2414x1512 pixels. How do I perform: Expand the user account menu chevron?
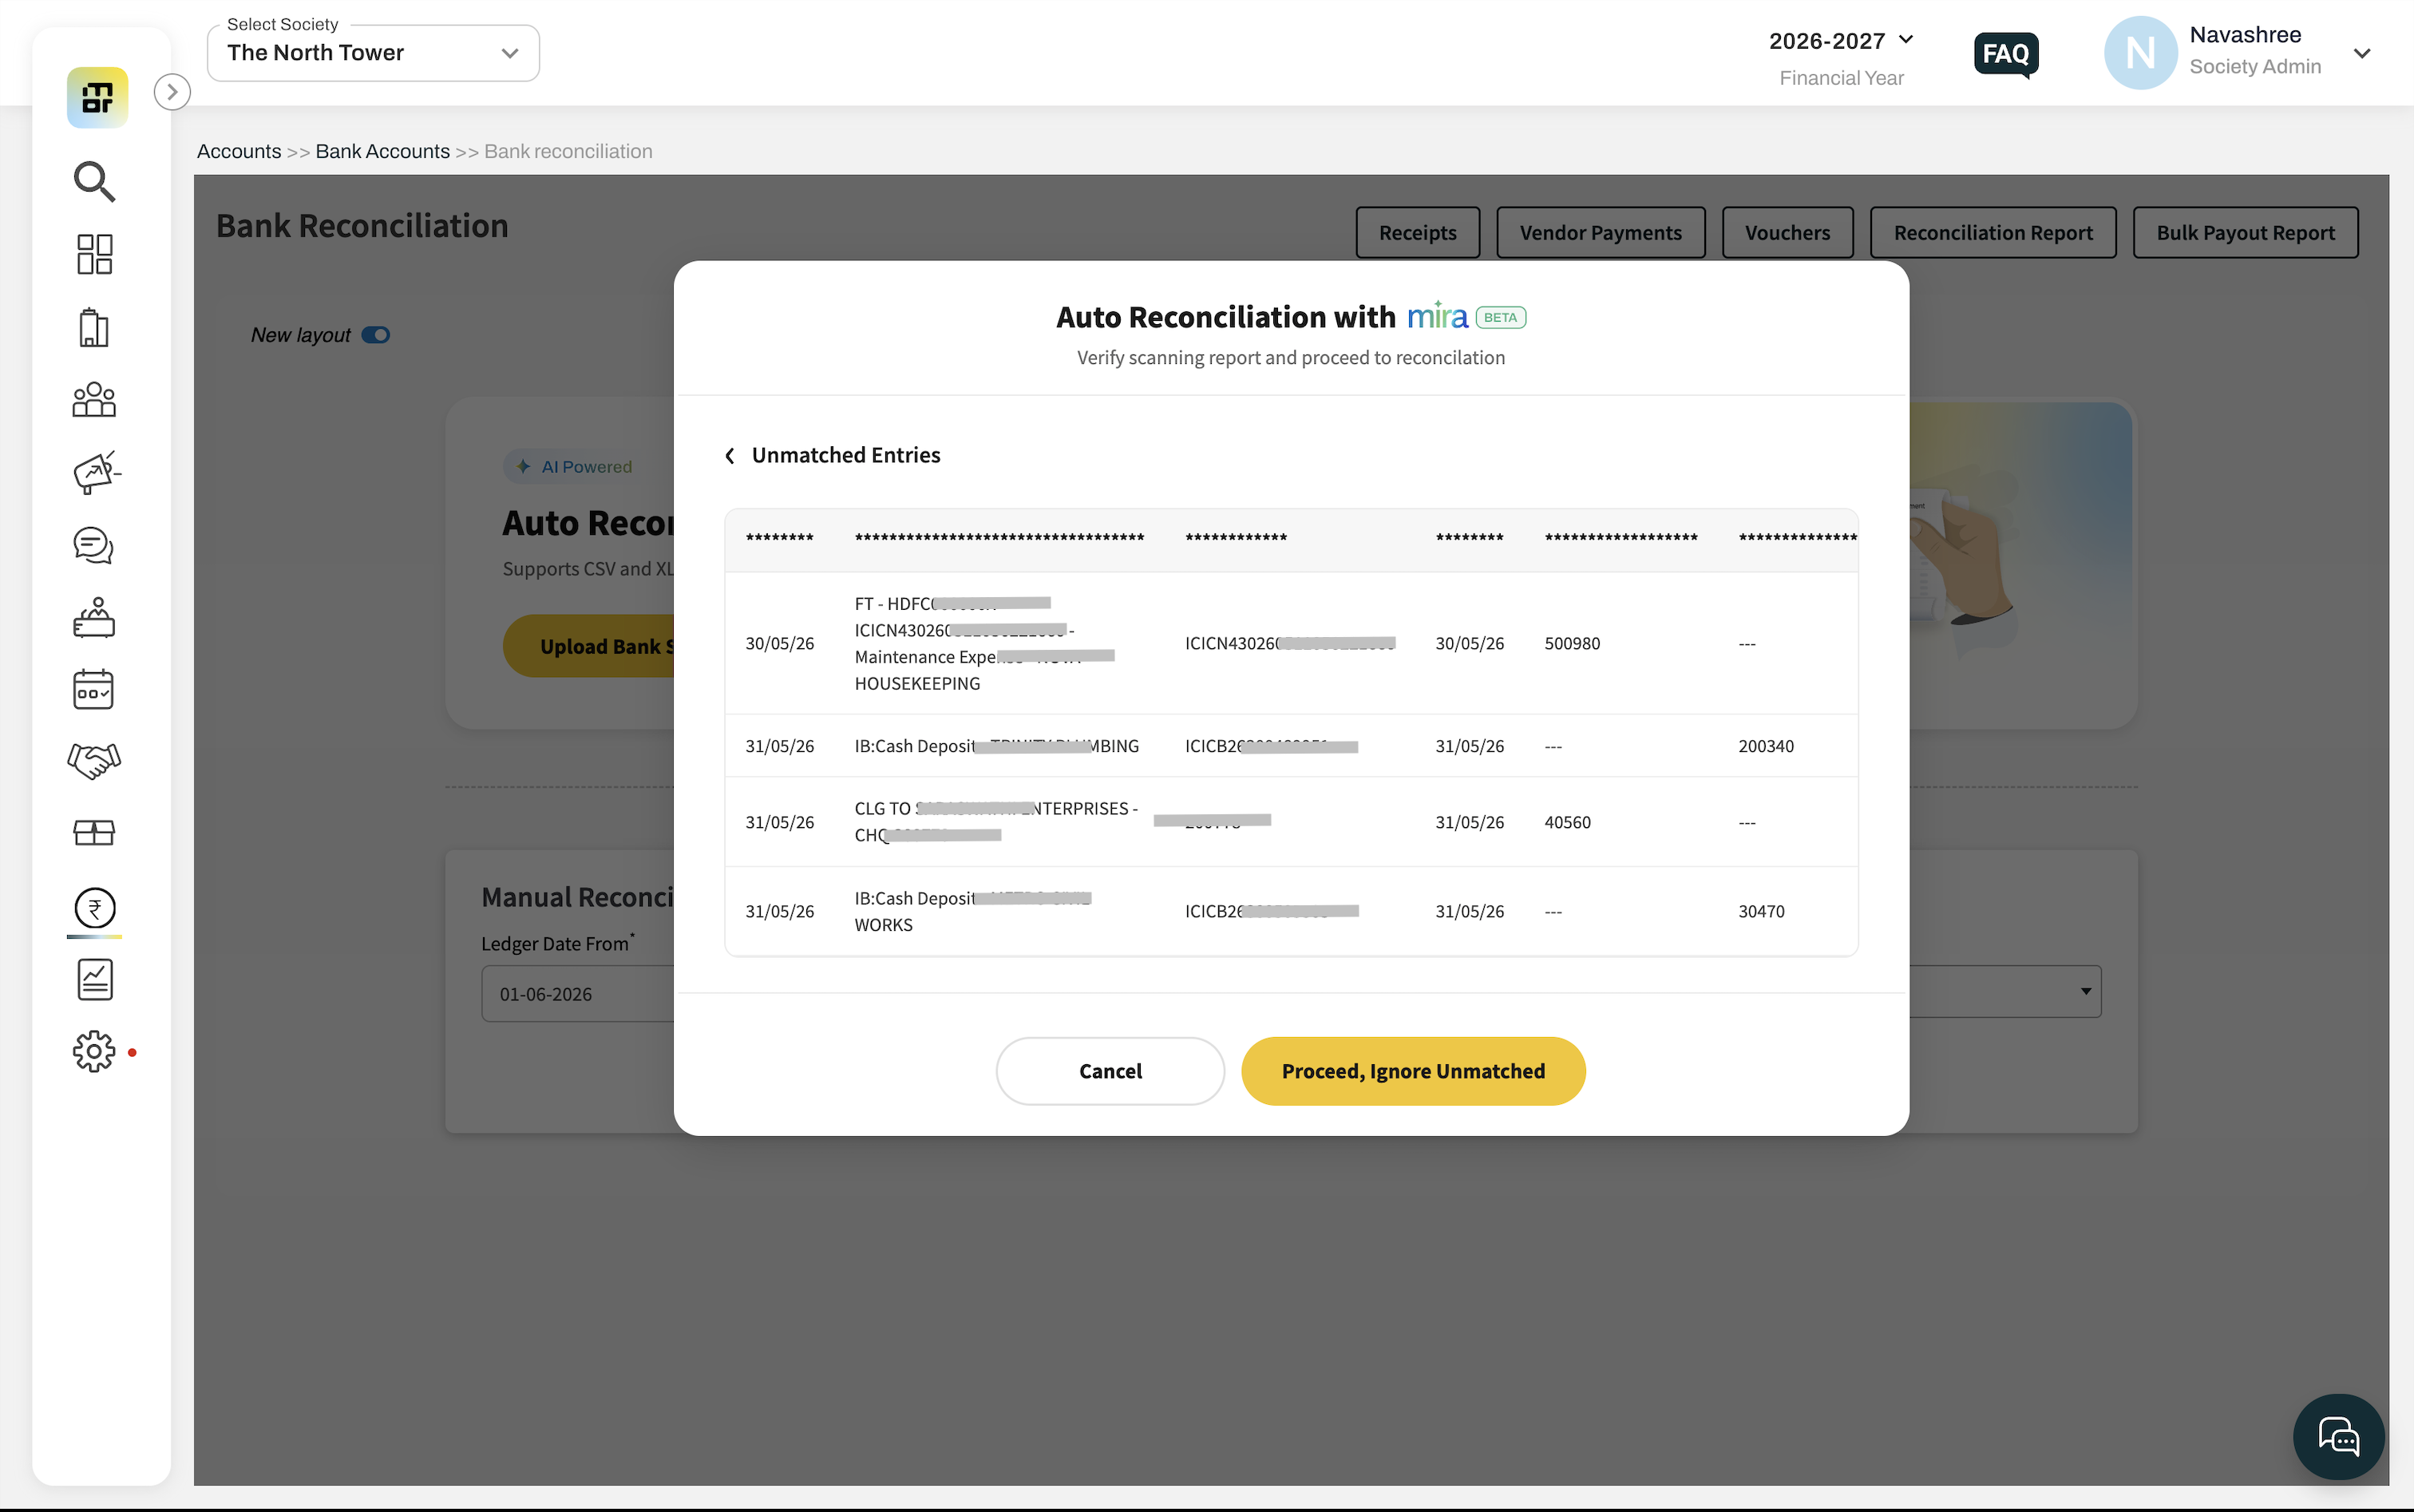point(2362,54)
